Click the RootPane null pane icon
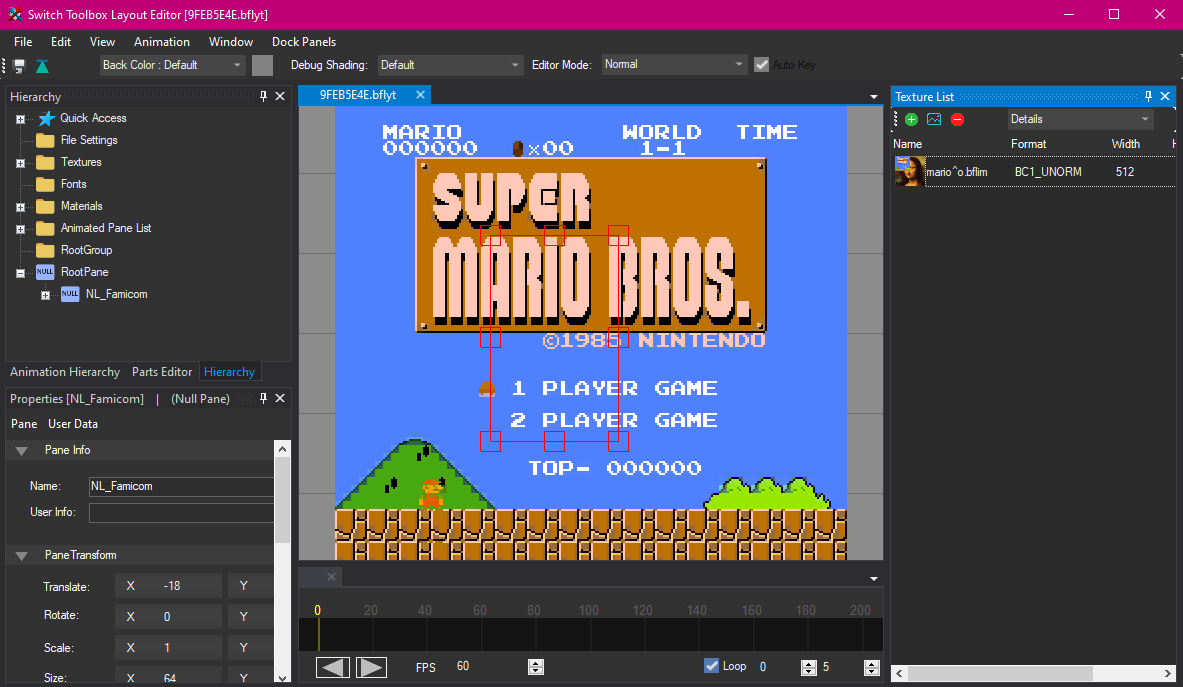The width and height of the screenshot is (1183, 687). (x=45, y=271)
